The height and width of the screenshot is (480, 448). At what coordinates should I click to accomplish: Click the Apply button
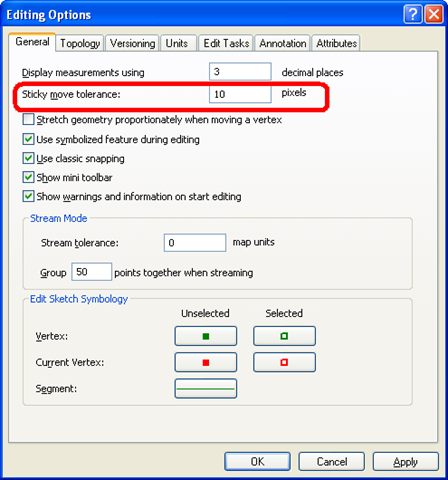tap(405, 462)
